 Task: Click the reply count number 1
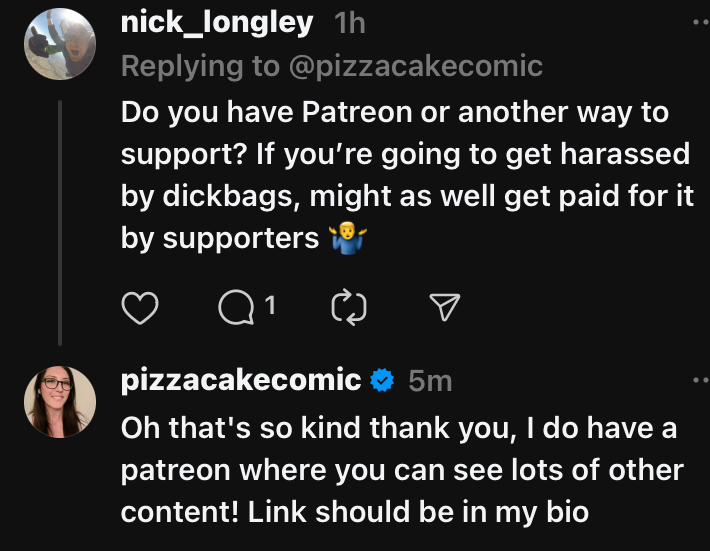270,305
